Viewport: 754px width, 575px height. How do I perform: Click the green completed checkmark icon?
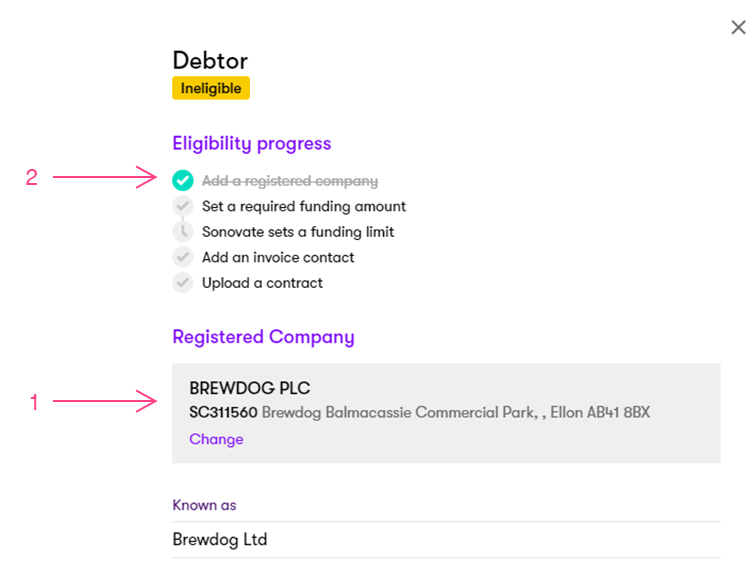pyautogui.click(x=182, y=181)
